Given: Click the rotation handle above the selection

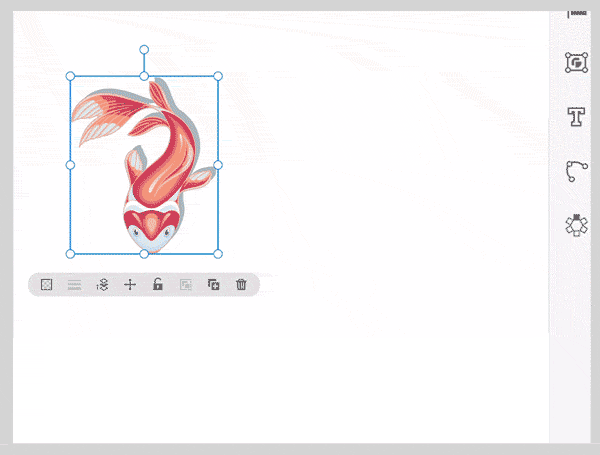Looking at the screenshot, I should point(144,50).
